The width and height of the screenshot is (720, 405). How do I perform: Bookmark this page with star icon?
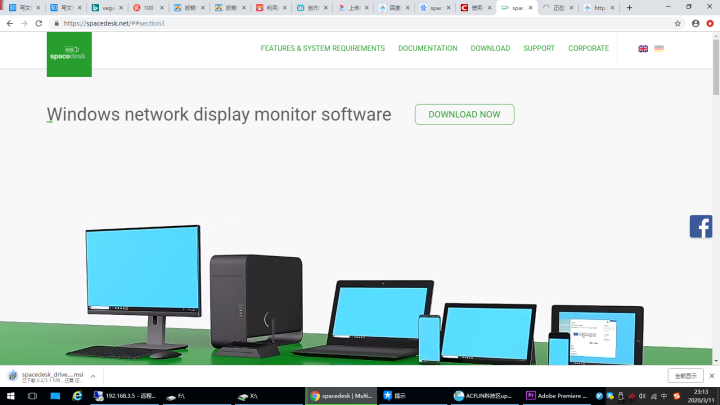click(677, 23)
